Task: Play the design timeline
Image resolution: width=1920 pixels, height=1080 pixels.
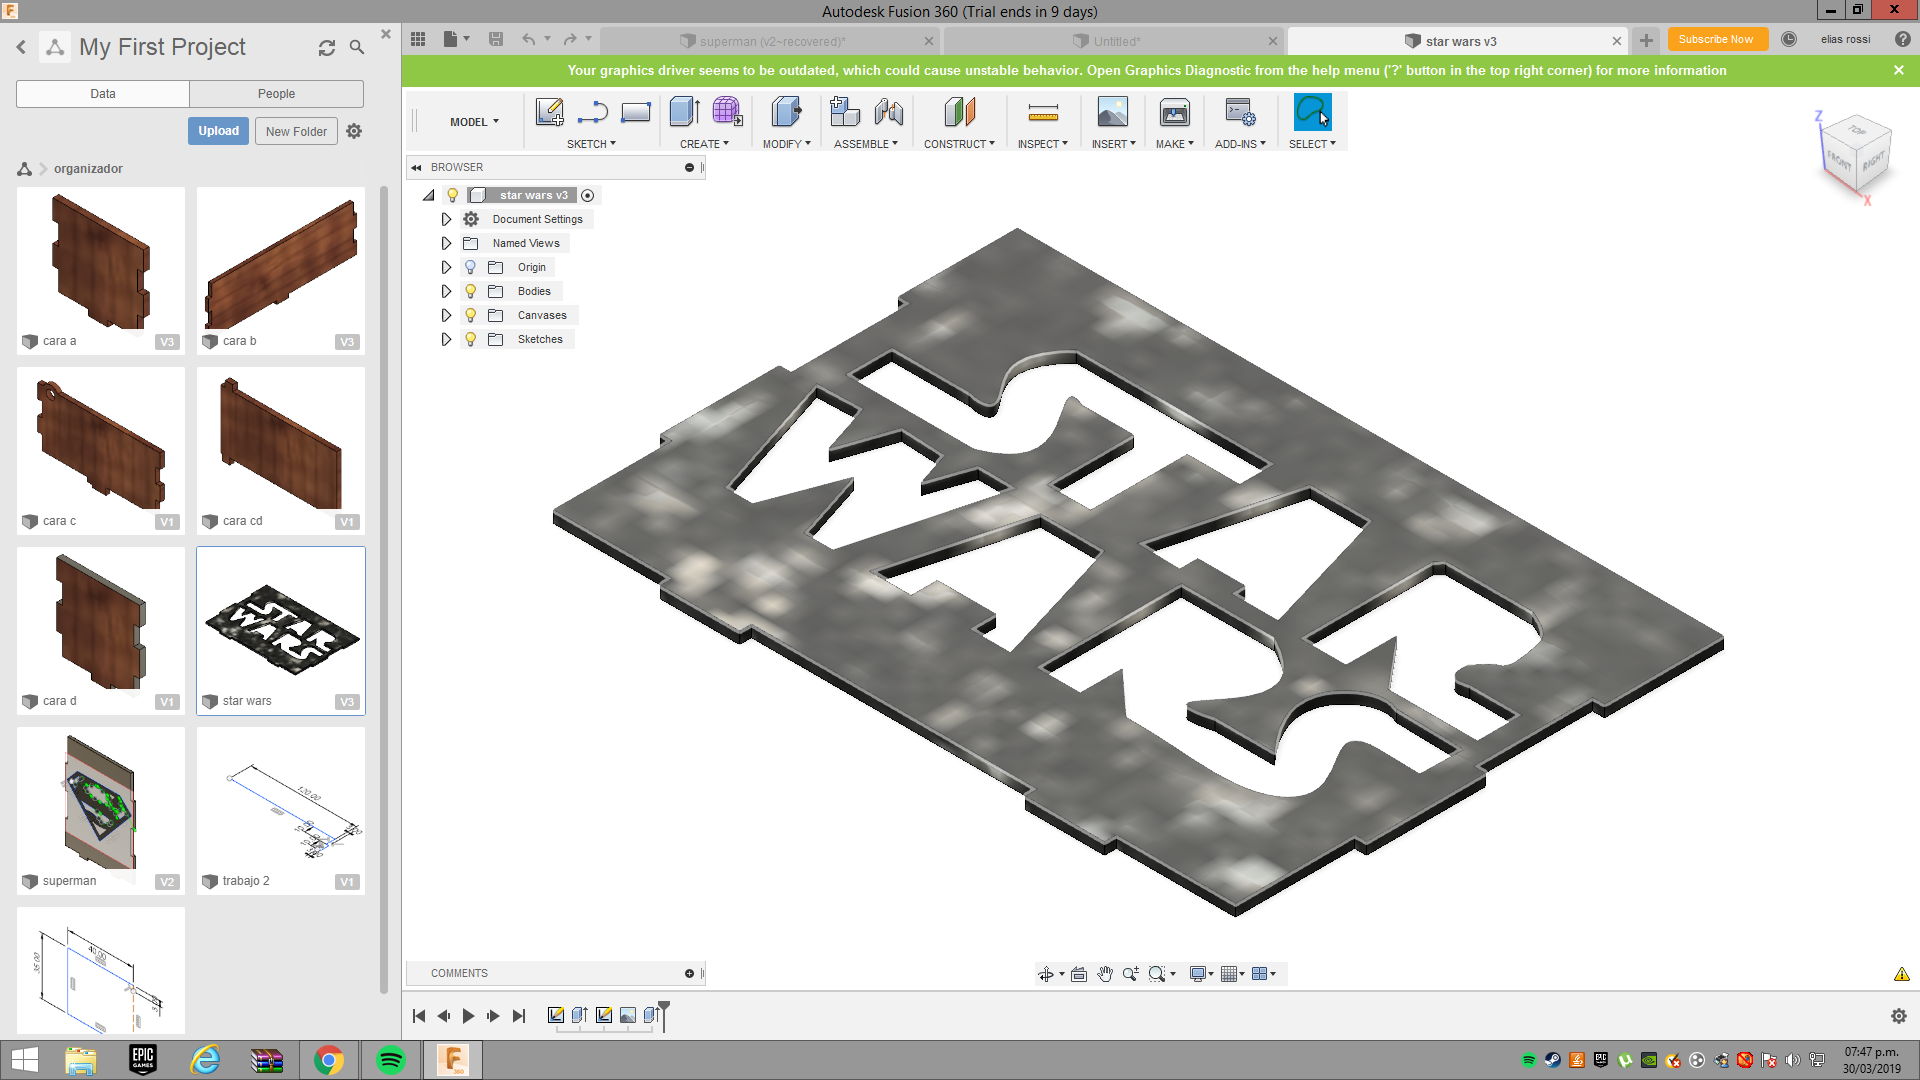Action: coord(469,1016)
